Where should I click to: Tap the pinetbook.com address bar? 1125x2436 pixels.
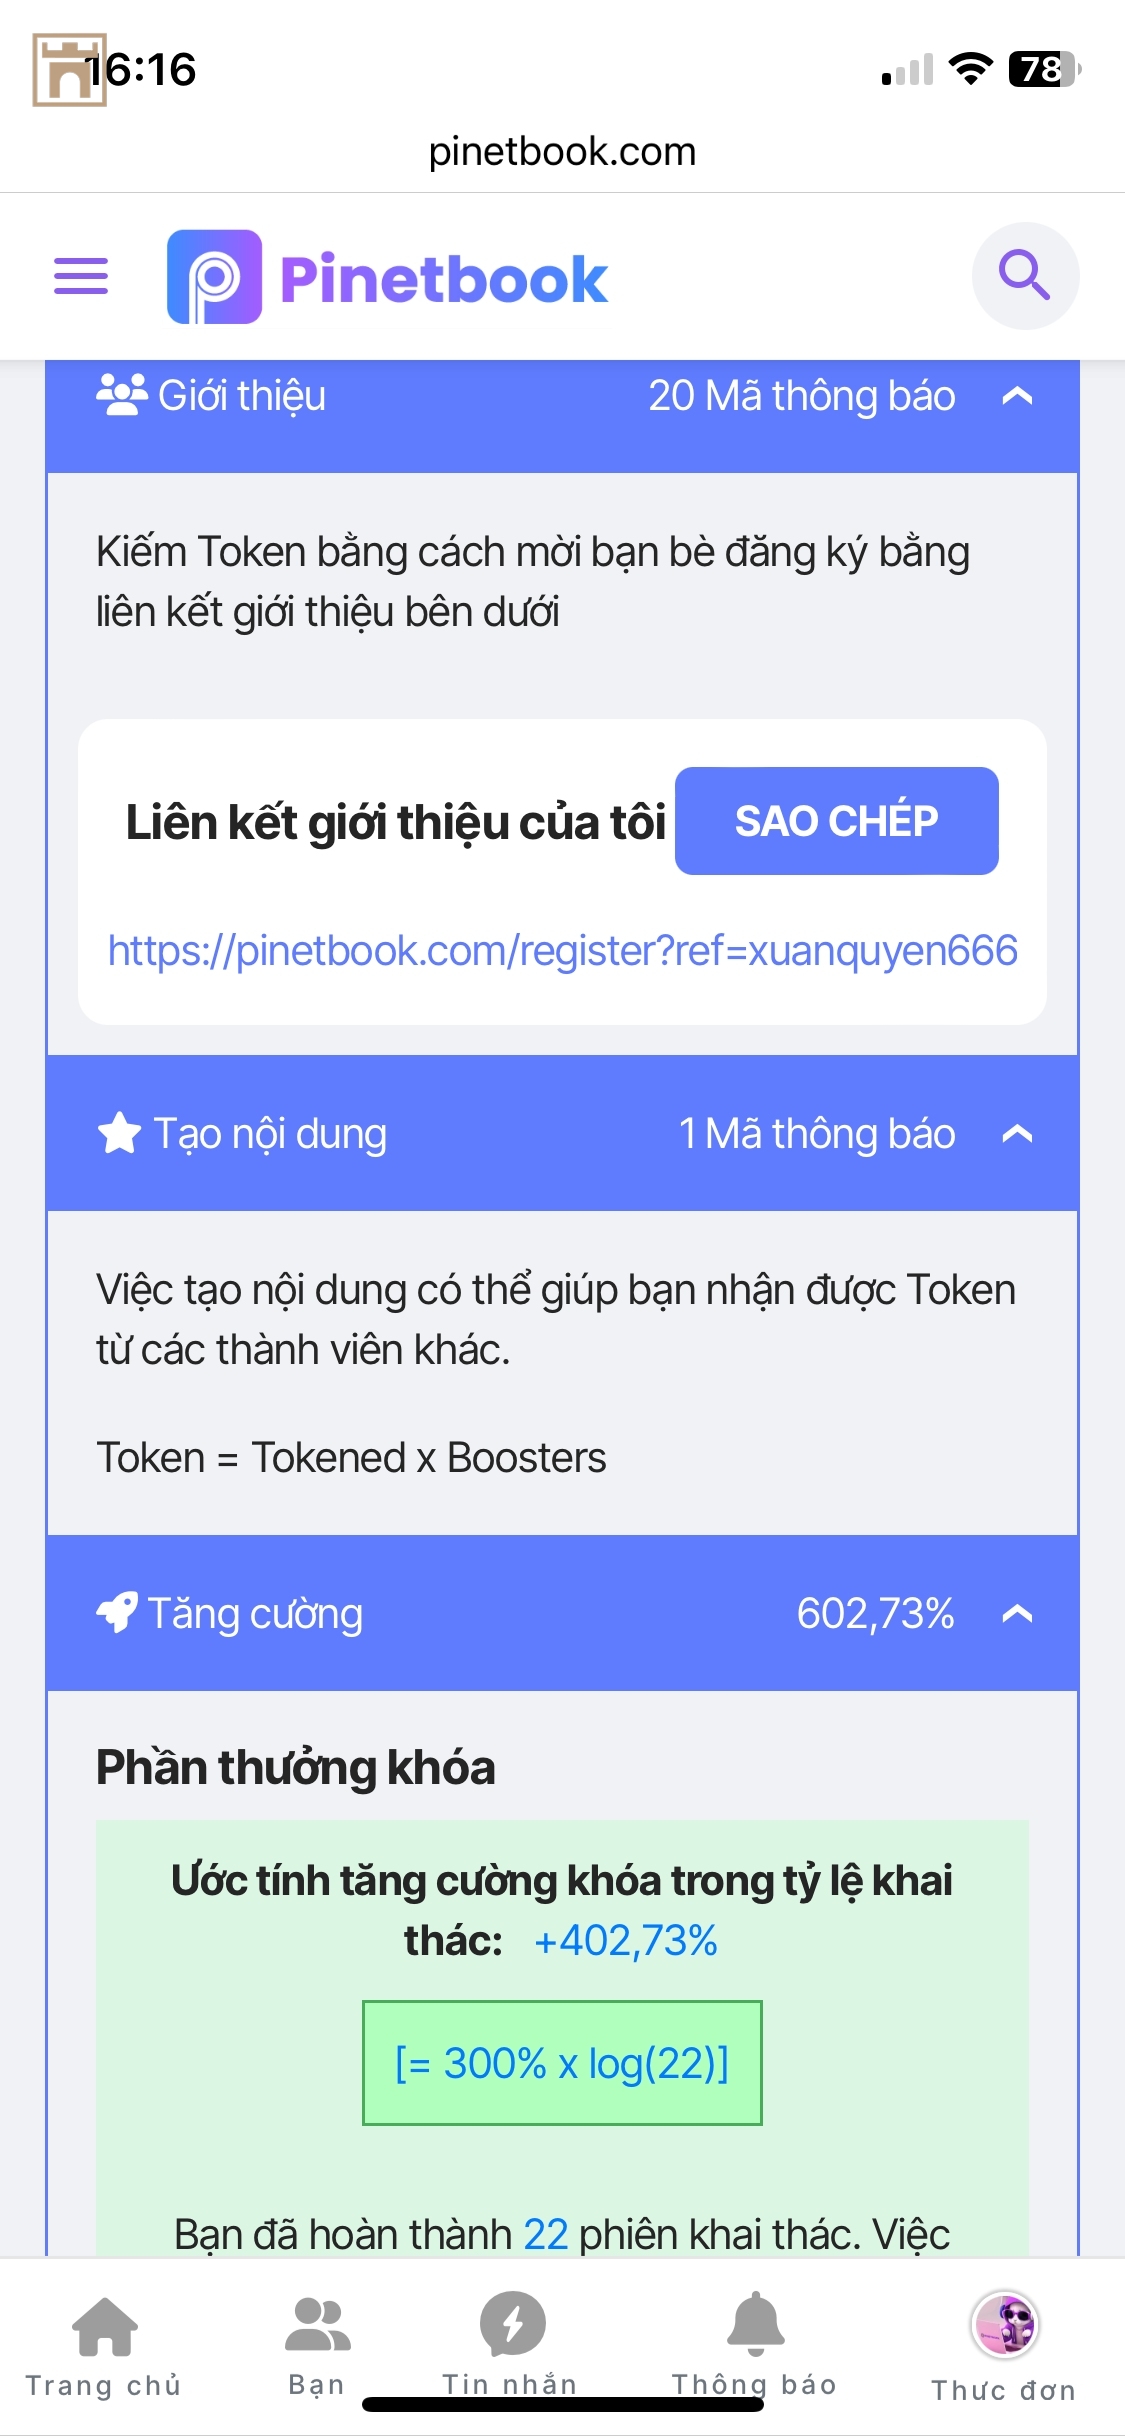pos(562,152)
